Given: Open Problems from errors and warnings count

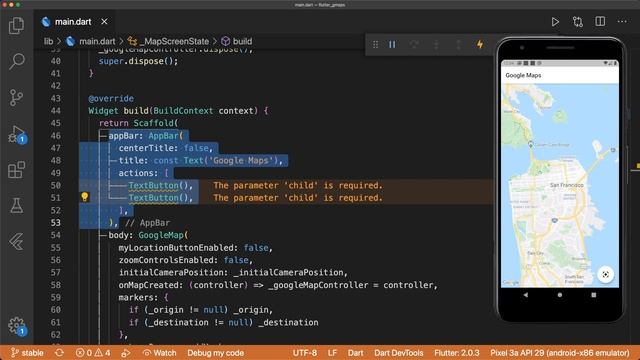Looking at the screenshot, I should click(x=93, y=353).
